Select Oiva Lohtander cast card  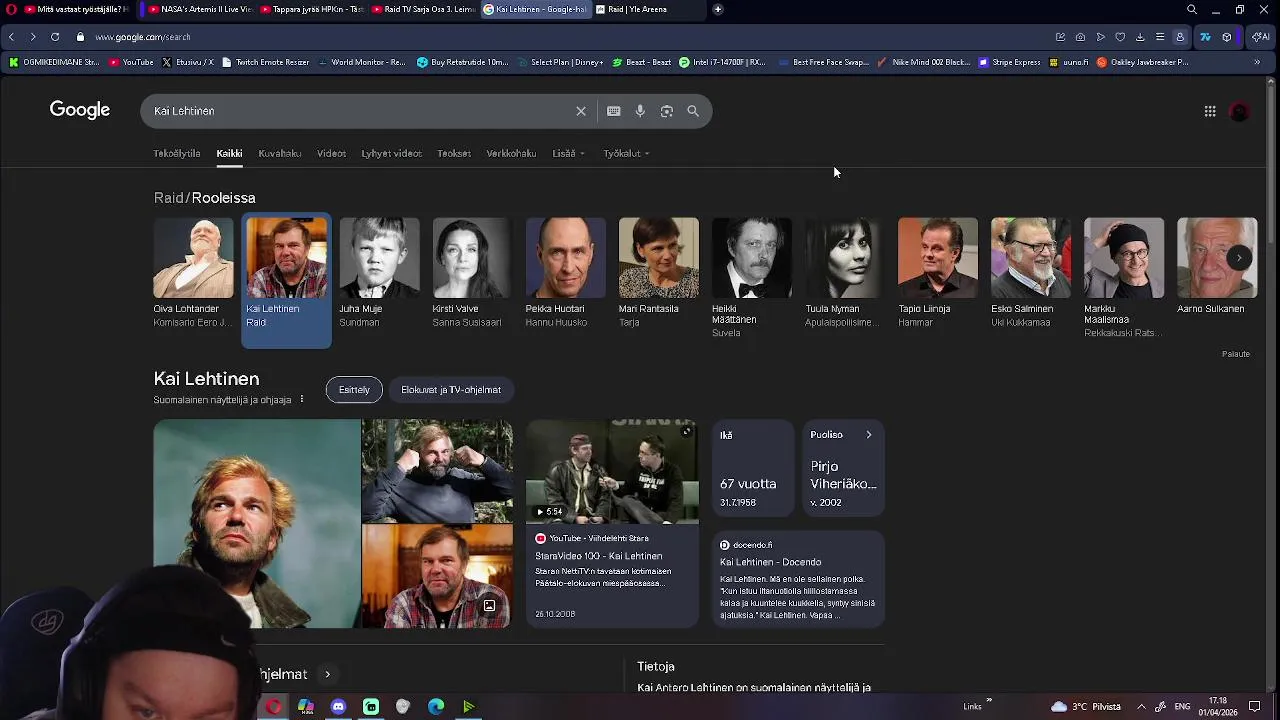tap(193, 273)
